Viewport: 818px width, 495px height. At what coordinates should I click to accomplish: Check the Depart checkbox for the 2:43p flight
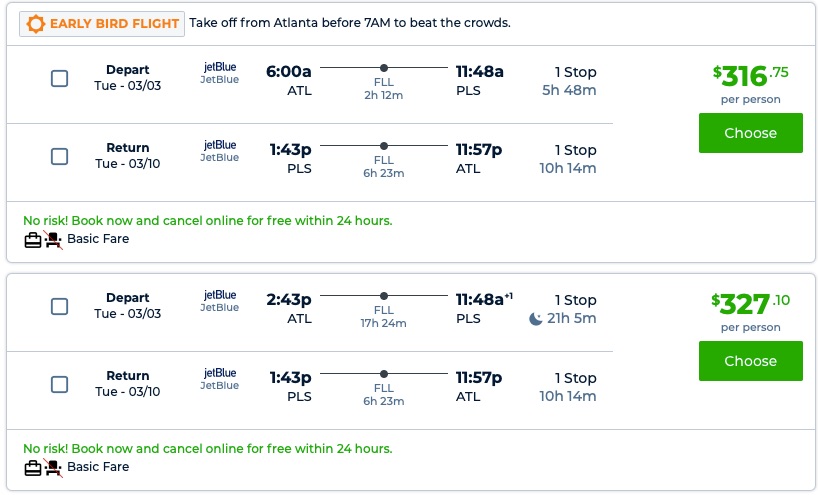(x=60, y=306)
